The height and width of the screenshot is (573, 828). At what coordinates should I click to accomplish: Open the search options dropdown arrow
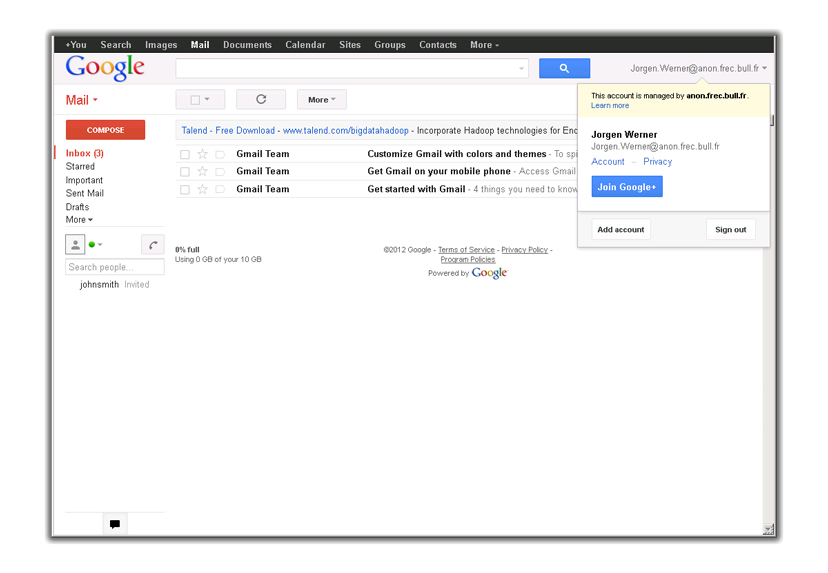[521, 68]
